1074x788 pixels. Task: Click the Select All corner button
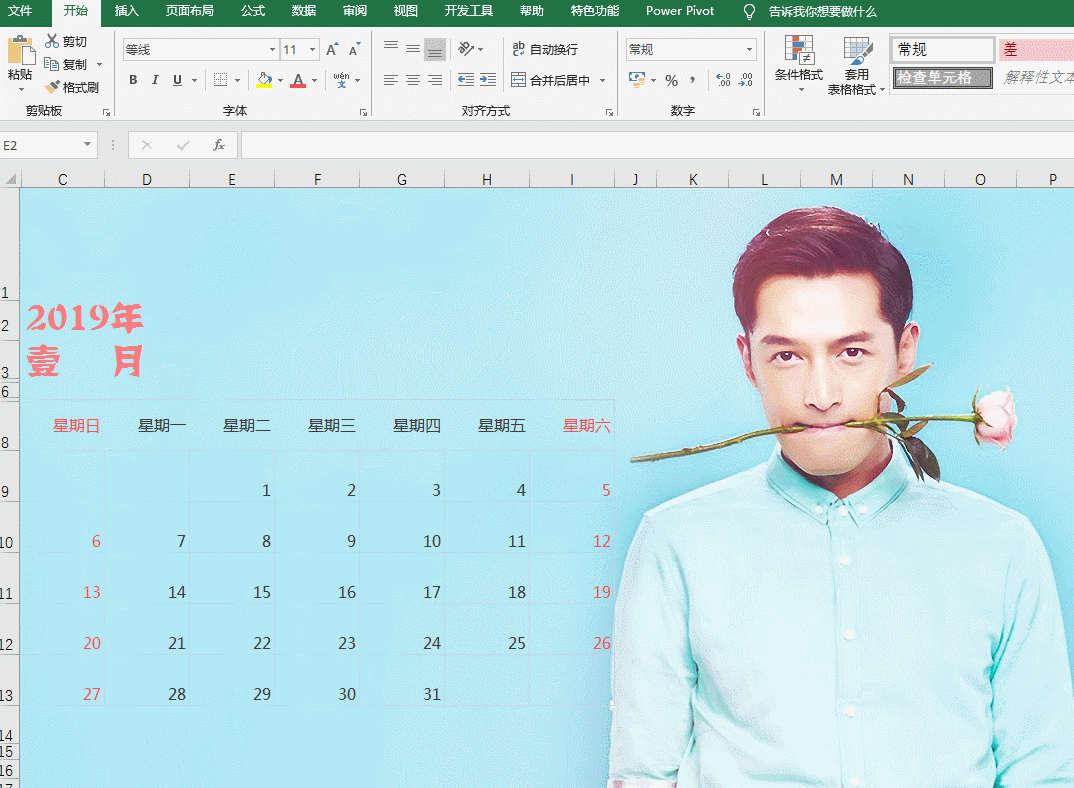(x=10, y=180)
